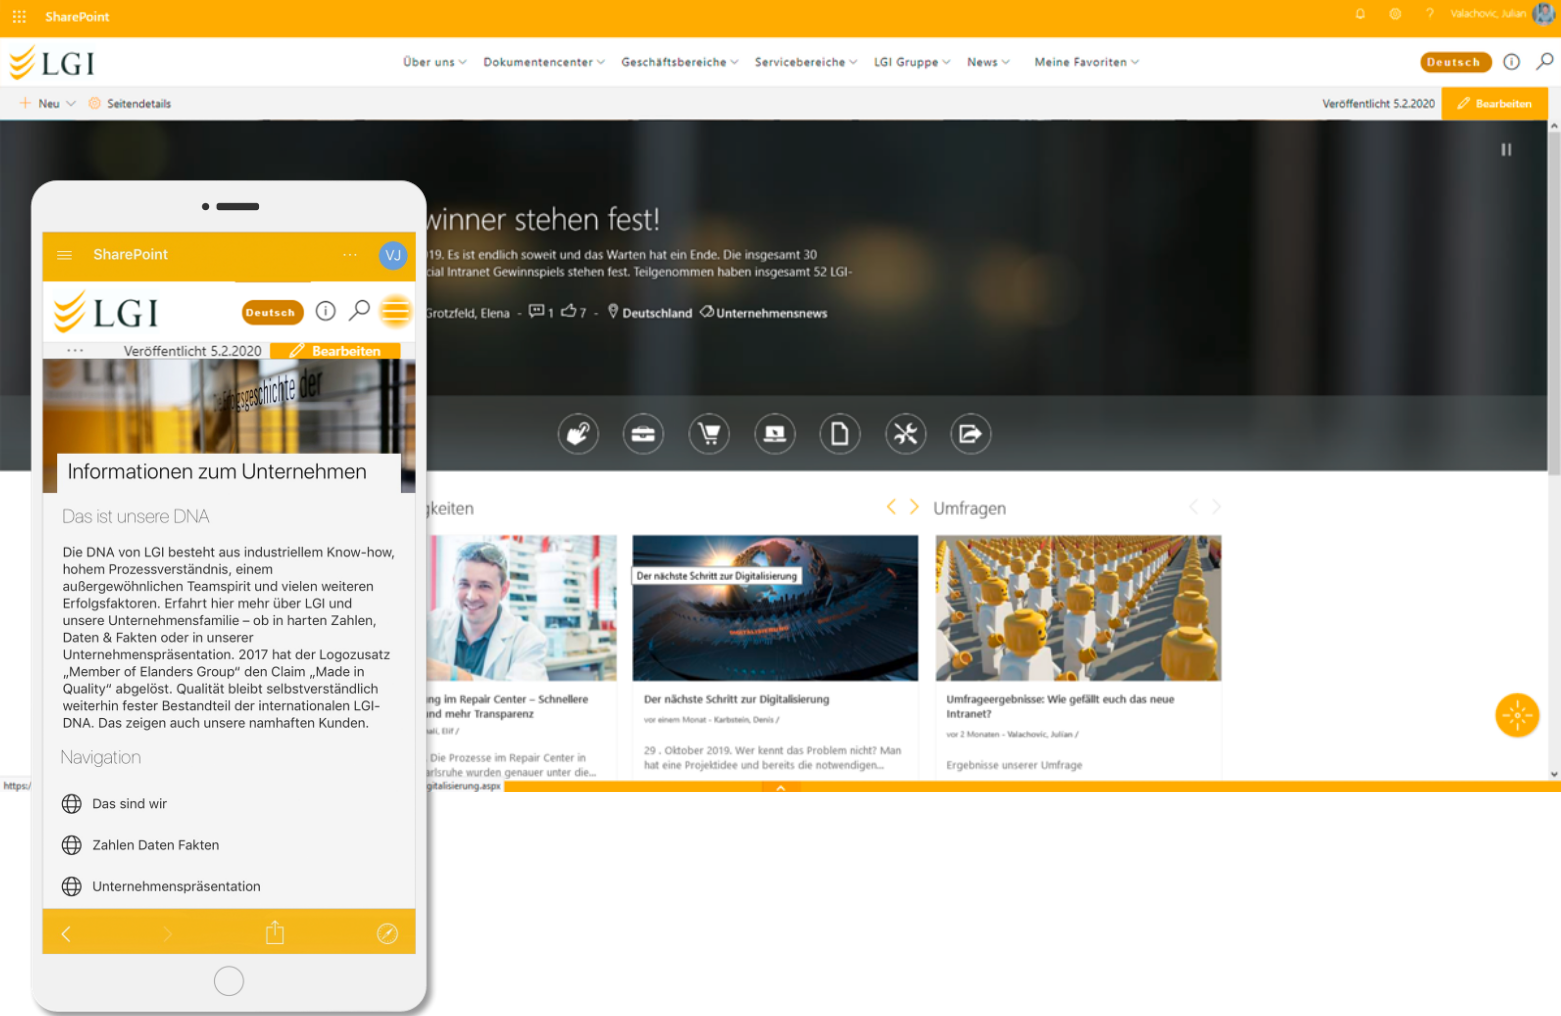Go to previous news carousel item
Viewport: 1561px width, 1016px height.
pos(891,507)
